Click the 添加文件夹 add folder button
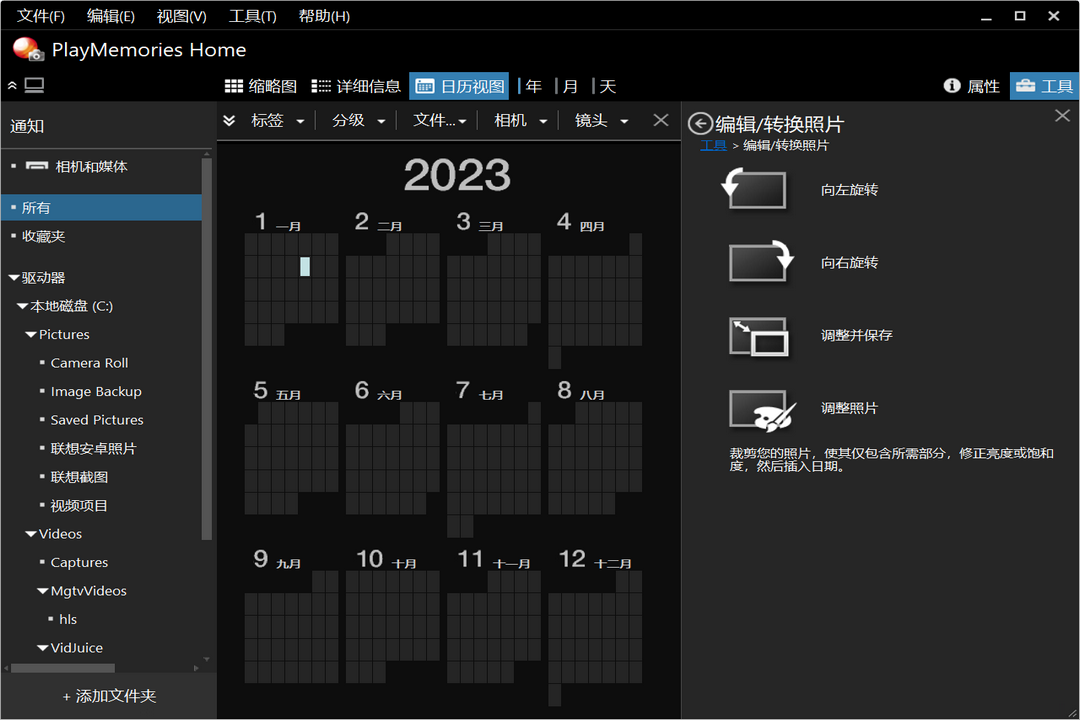This screenshot has height=720, width=1080. point(109,696)
